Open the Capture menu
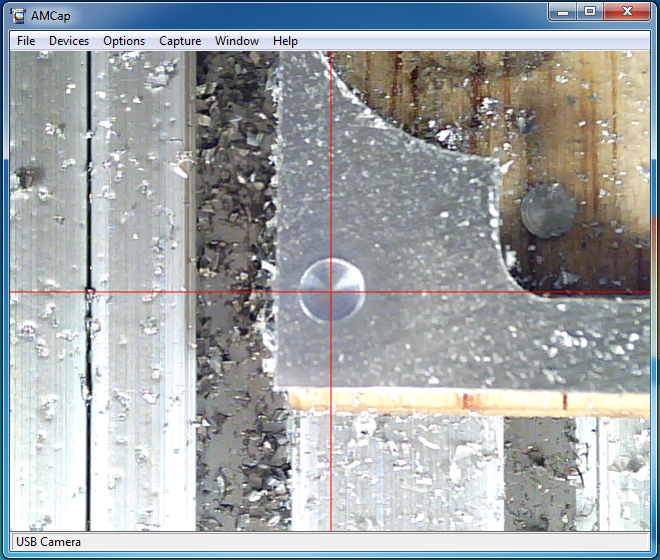Image resolution: width=660 pixels, height=560 pixels. click(x=180, y=41)
